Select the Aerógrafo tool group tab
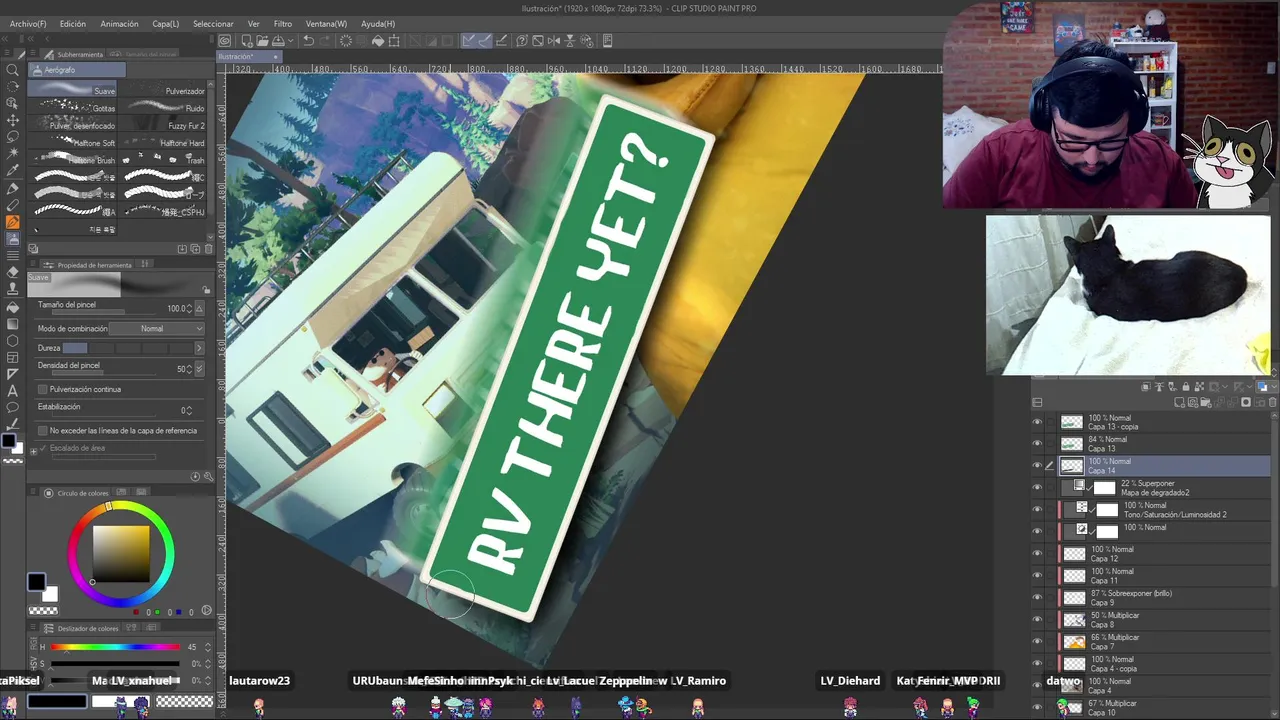This screenshot has height=720, width=1280. point(76,70)
